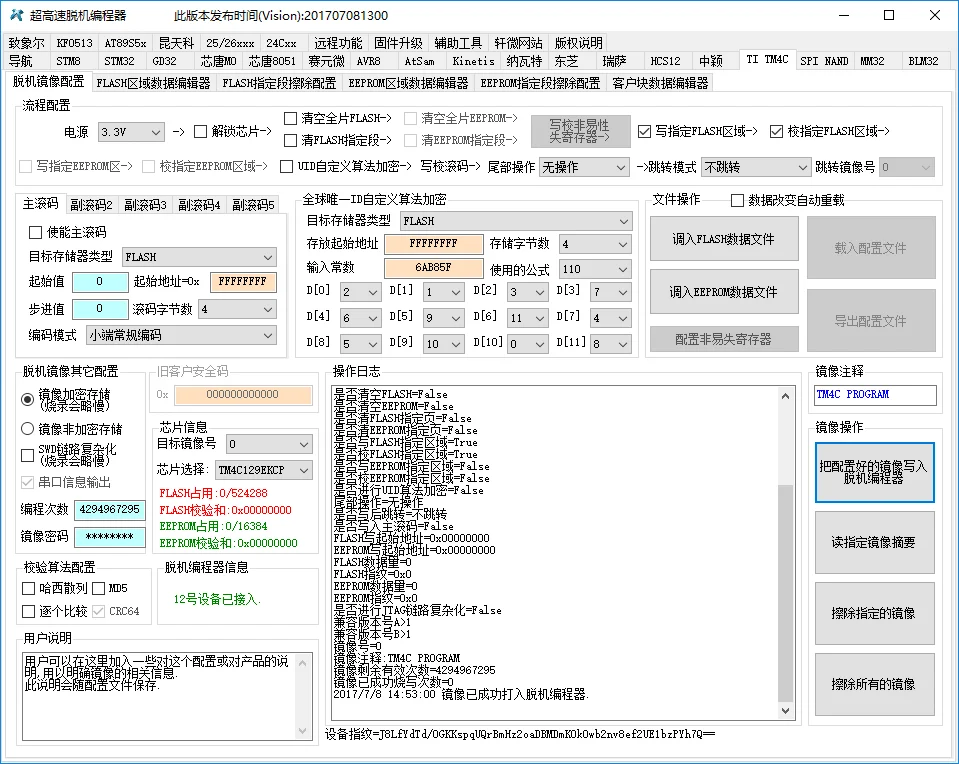The width and height of the screenshot is (959, 764).
Task: Uncheck 校指定FLASH区域 option
Action: [x=776, y=131]
